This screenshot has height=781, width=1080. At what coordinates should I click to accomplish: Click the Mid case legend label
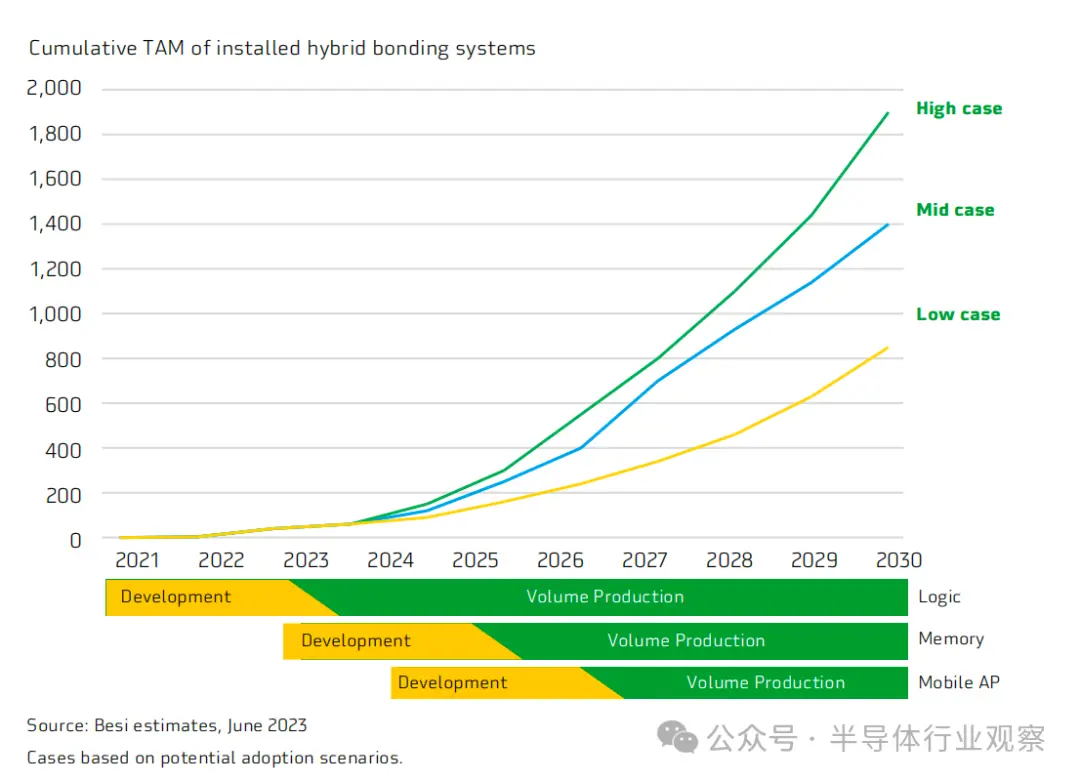955,210
